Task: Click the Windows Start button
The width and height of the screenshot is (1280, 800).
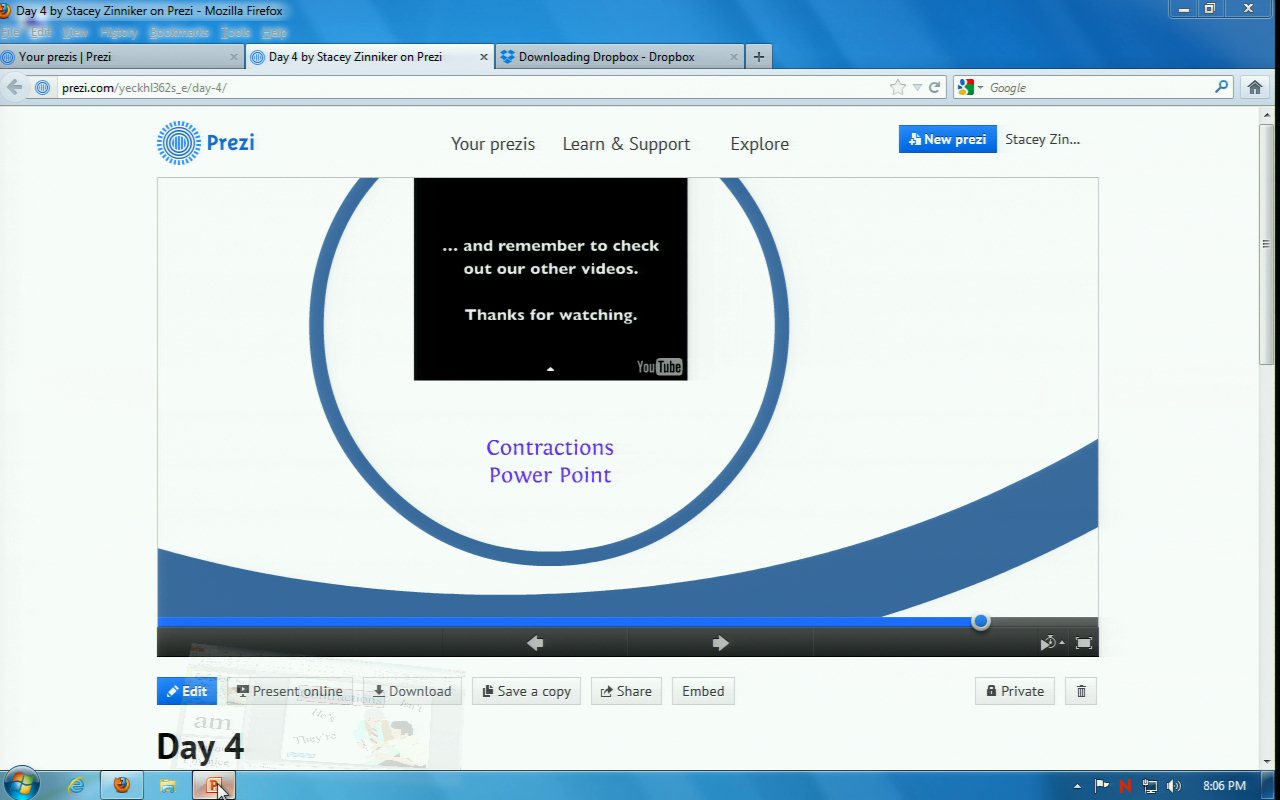Action: [x=21, y=784]
